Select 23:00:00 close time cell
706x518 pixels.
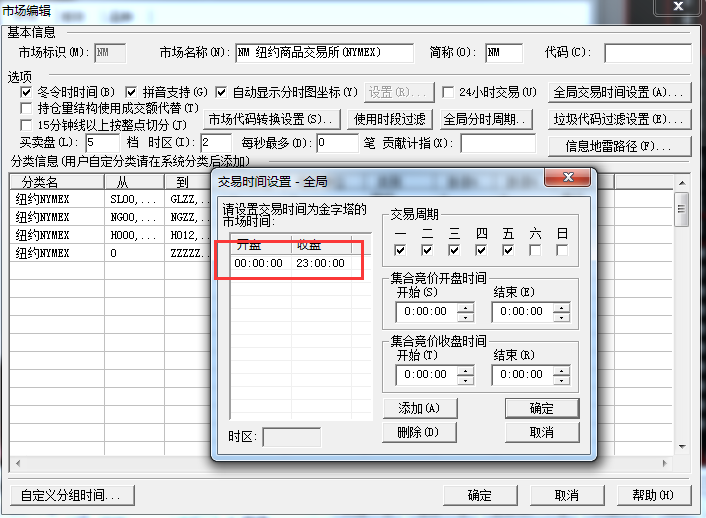pos(320,263)
